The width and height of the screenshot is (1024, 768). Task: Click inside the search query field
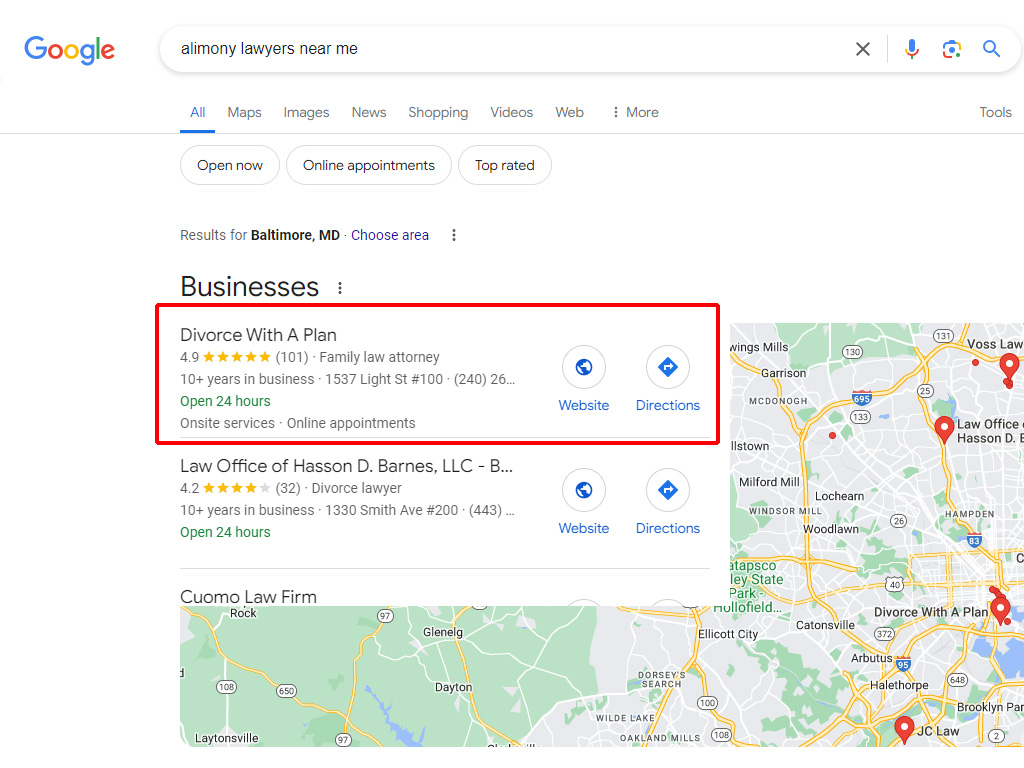point(500,49)
